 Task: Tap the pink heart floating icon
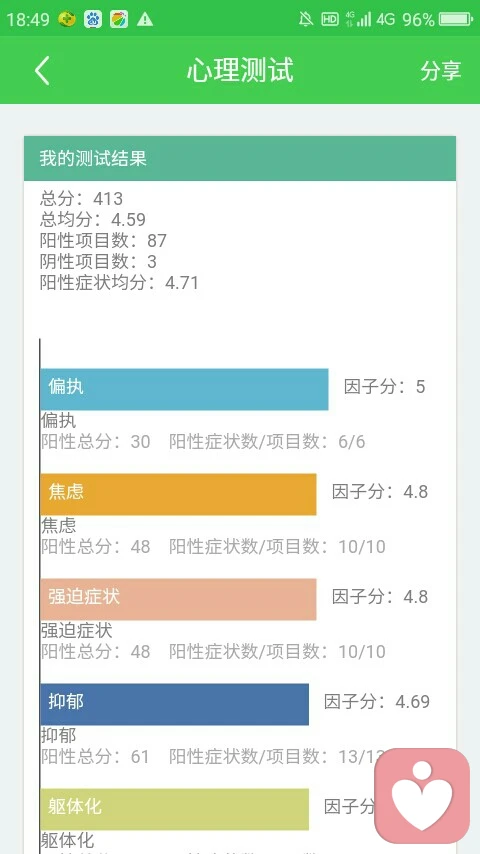(x=422, y=796)
